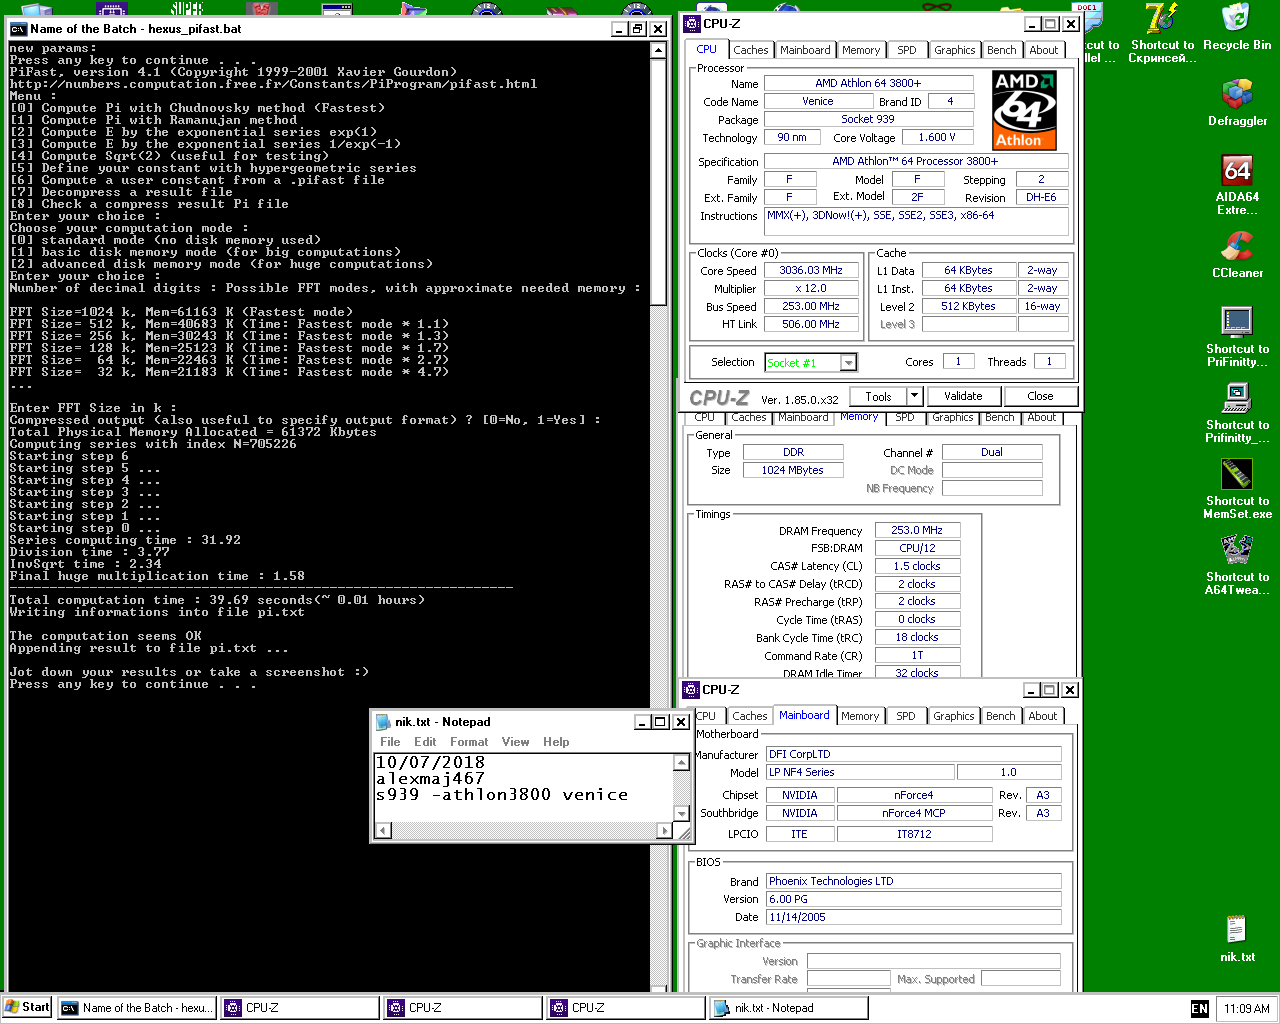
Task: Click the 'AMD Athlon 64 3800+' name field
Action: coord(868,83)
